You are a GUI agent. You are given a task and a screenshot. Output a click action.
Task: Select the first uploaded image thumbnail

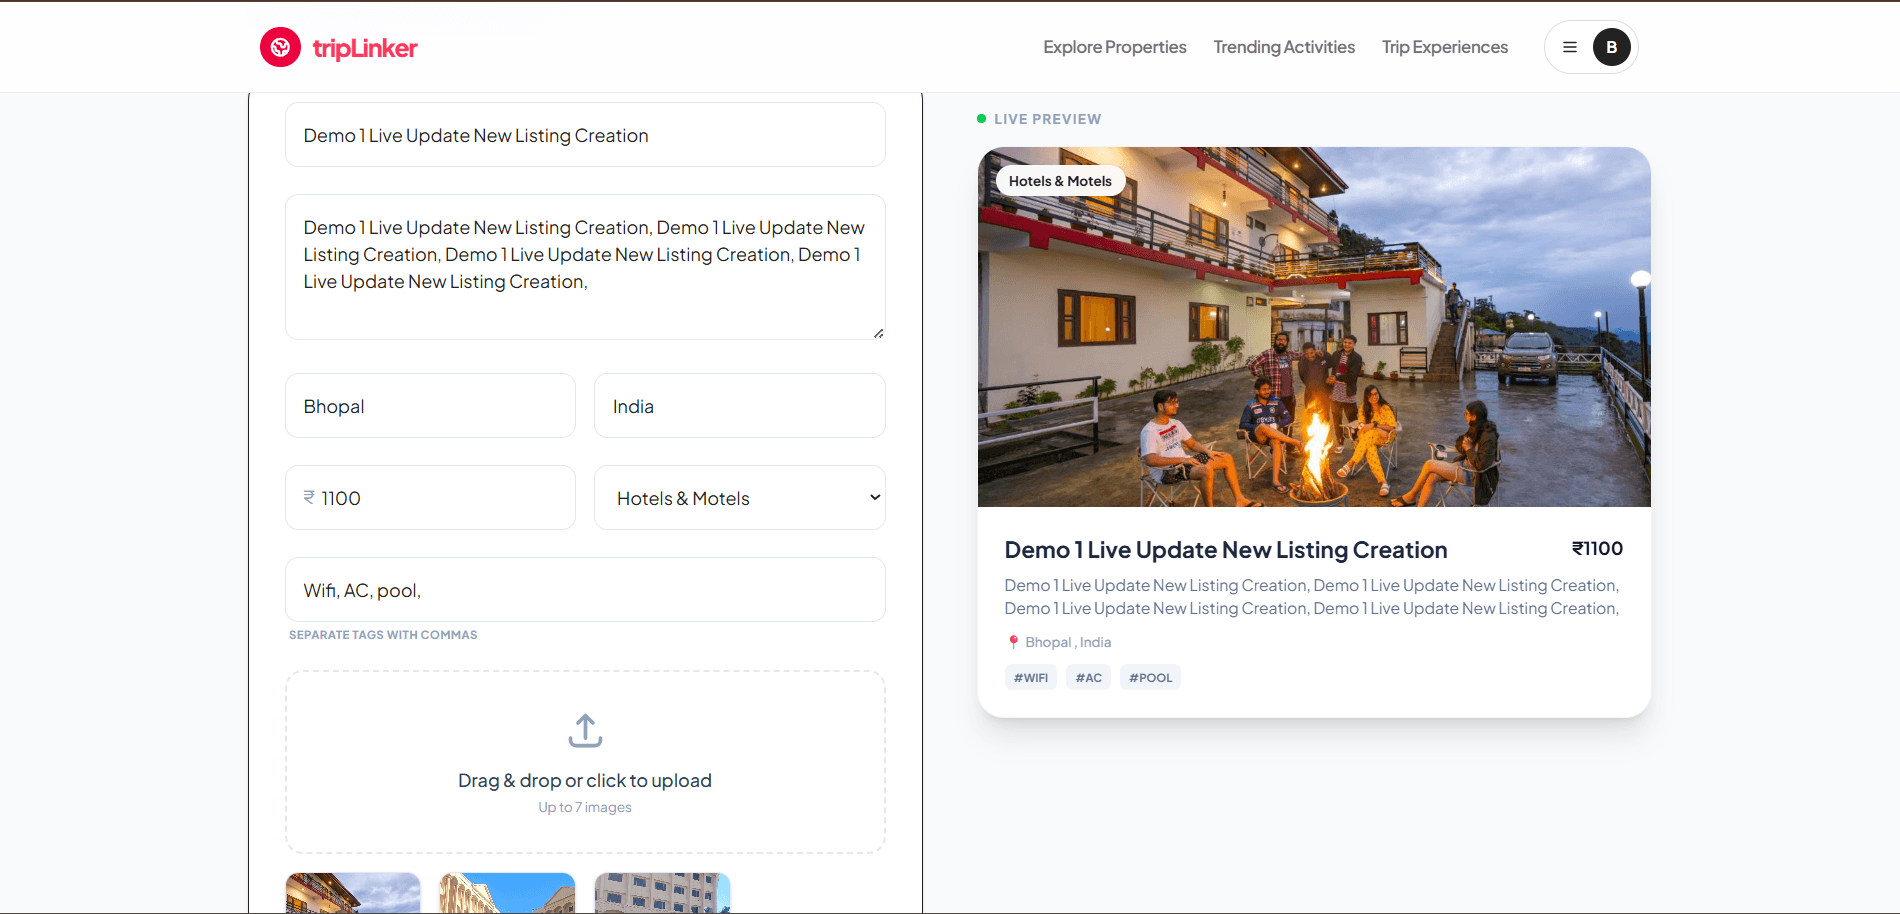[353, 893]
